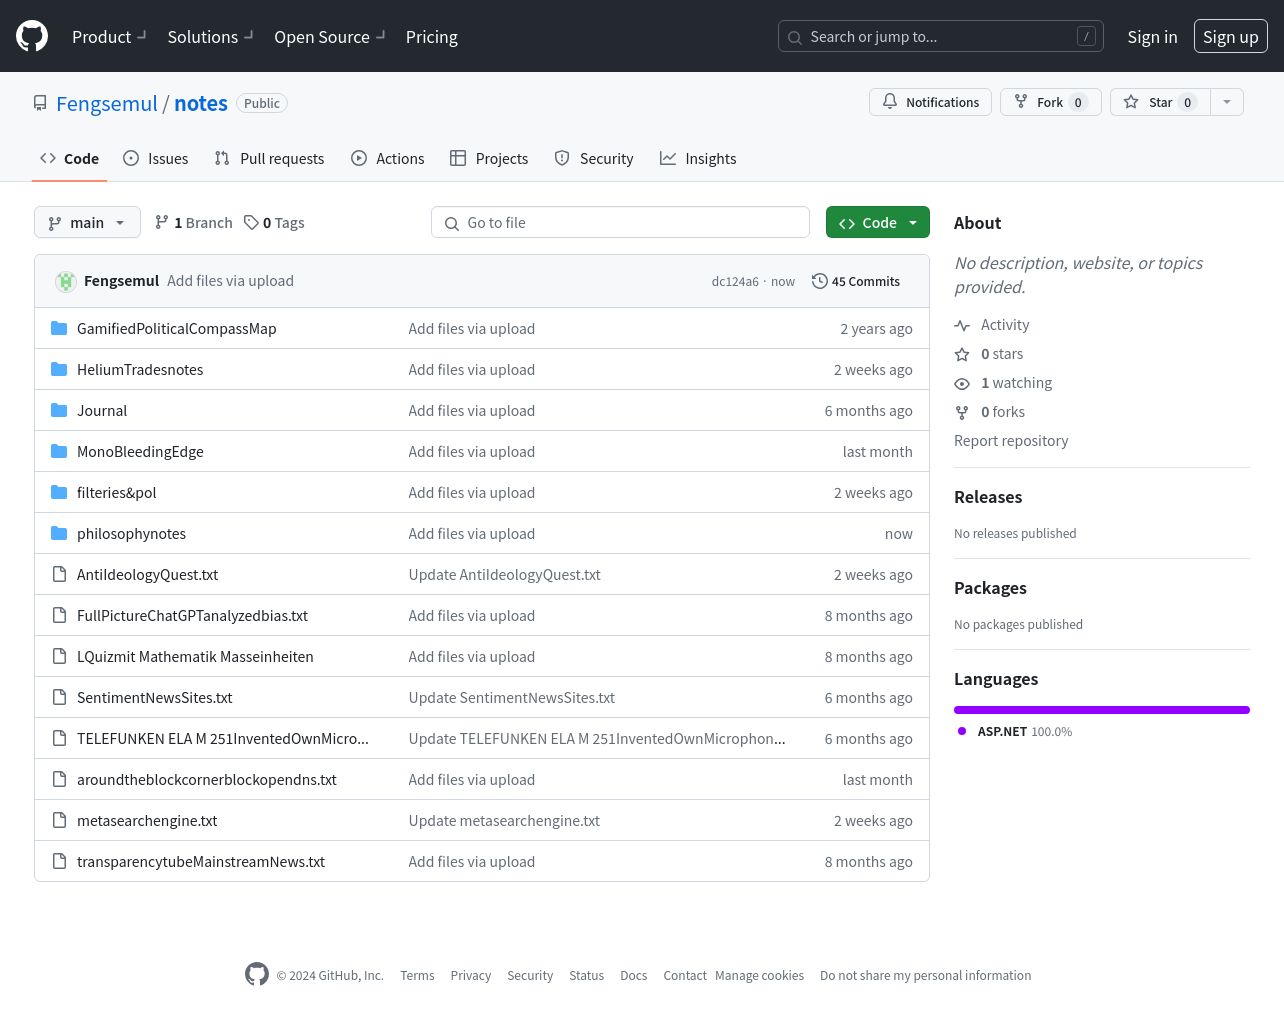Open the footer Terms link
The image size is (1284, 1028).
[x=417, y=976]
